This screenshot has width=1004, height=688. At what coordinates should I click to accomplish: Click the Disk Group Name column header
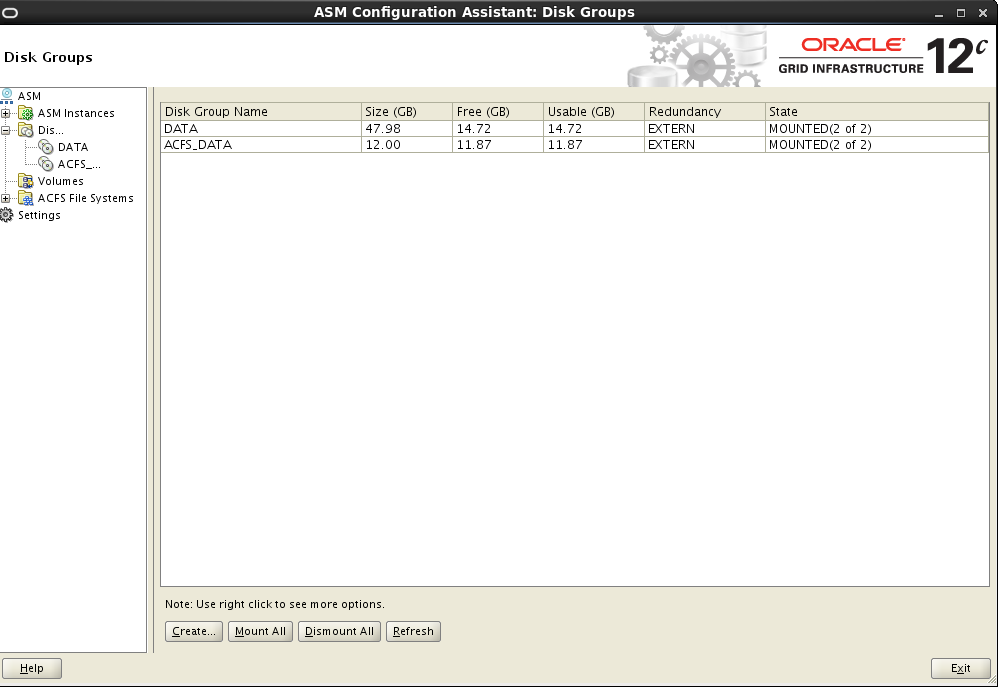point(261,111)
